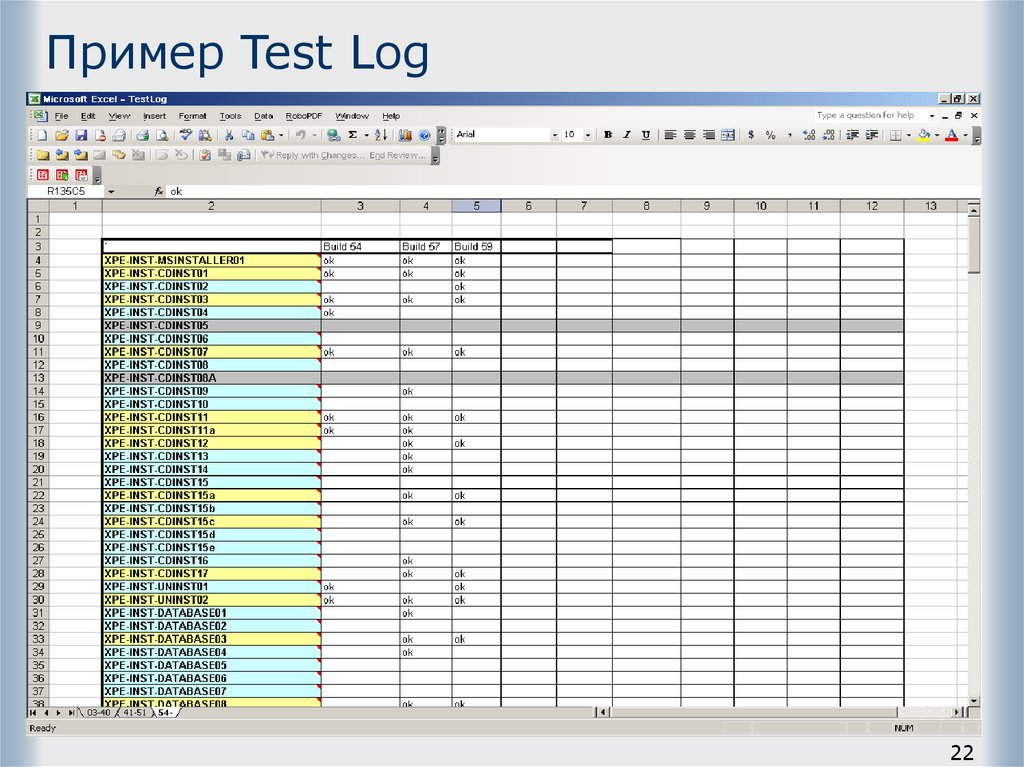This screenshot has width=1024, height=767.
Task: Open the font size dropdown
Action: 588,134
